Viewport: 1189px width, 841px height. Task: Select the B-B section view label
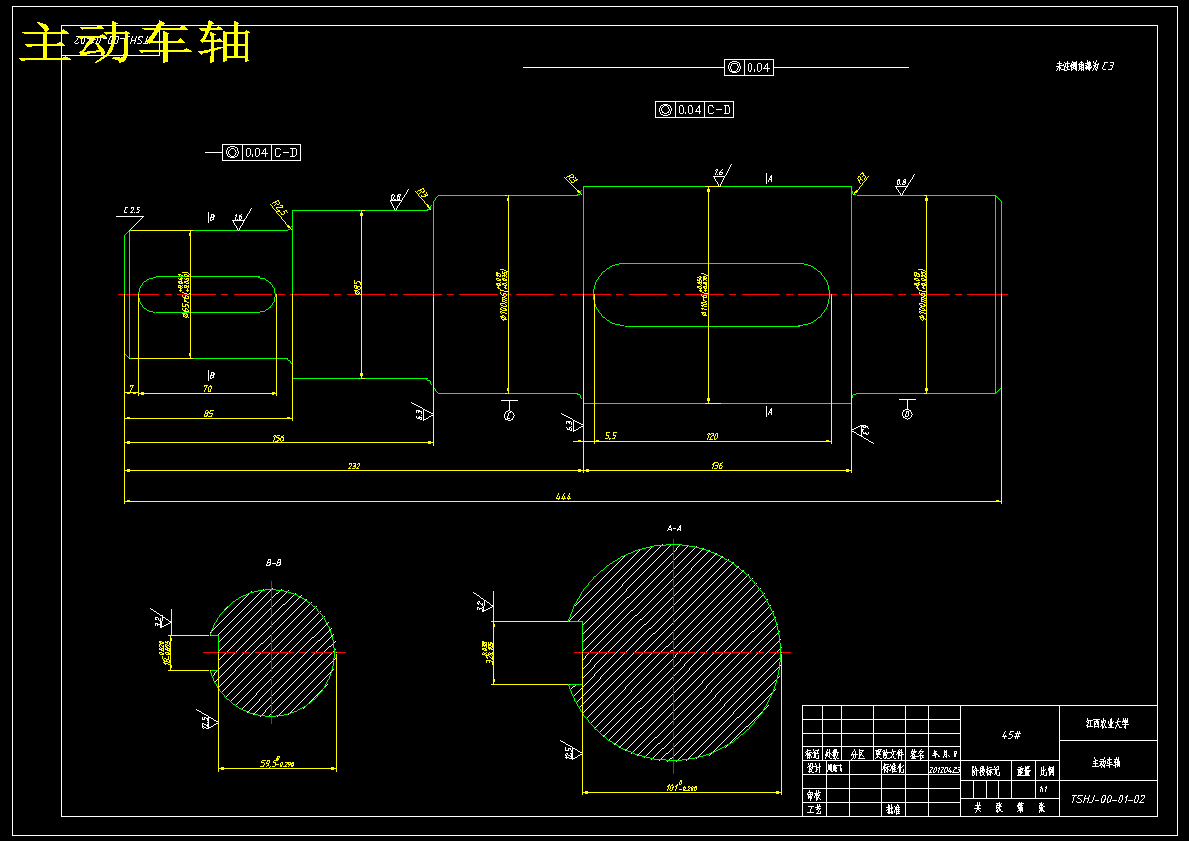click(274, 563)
